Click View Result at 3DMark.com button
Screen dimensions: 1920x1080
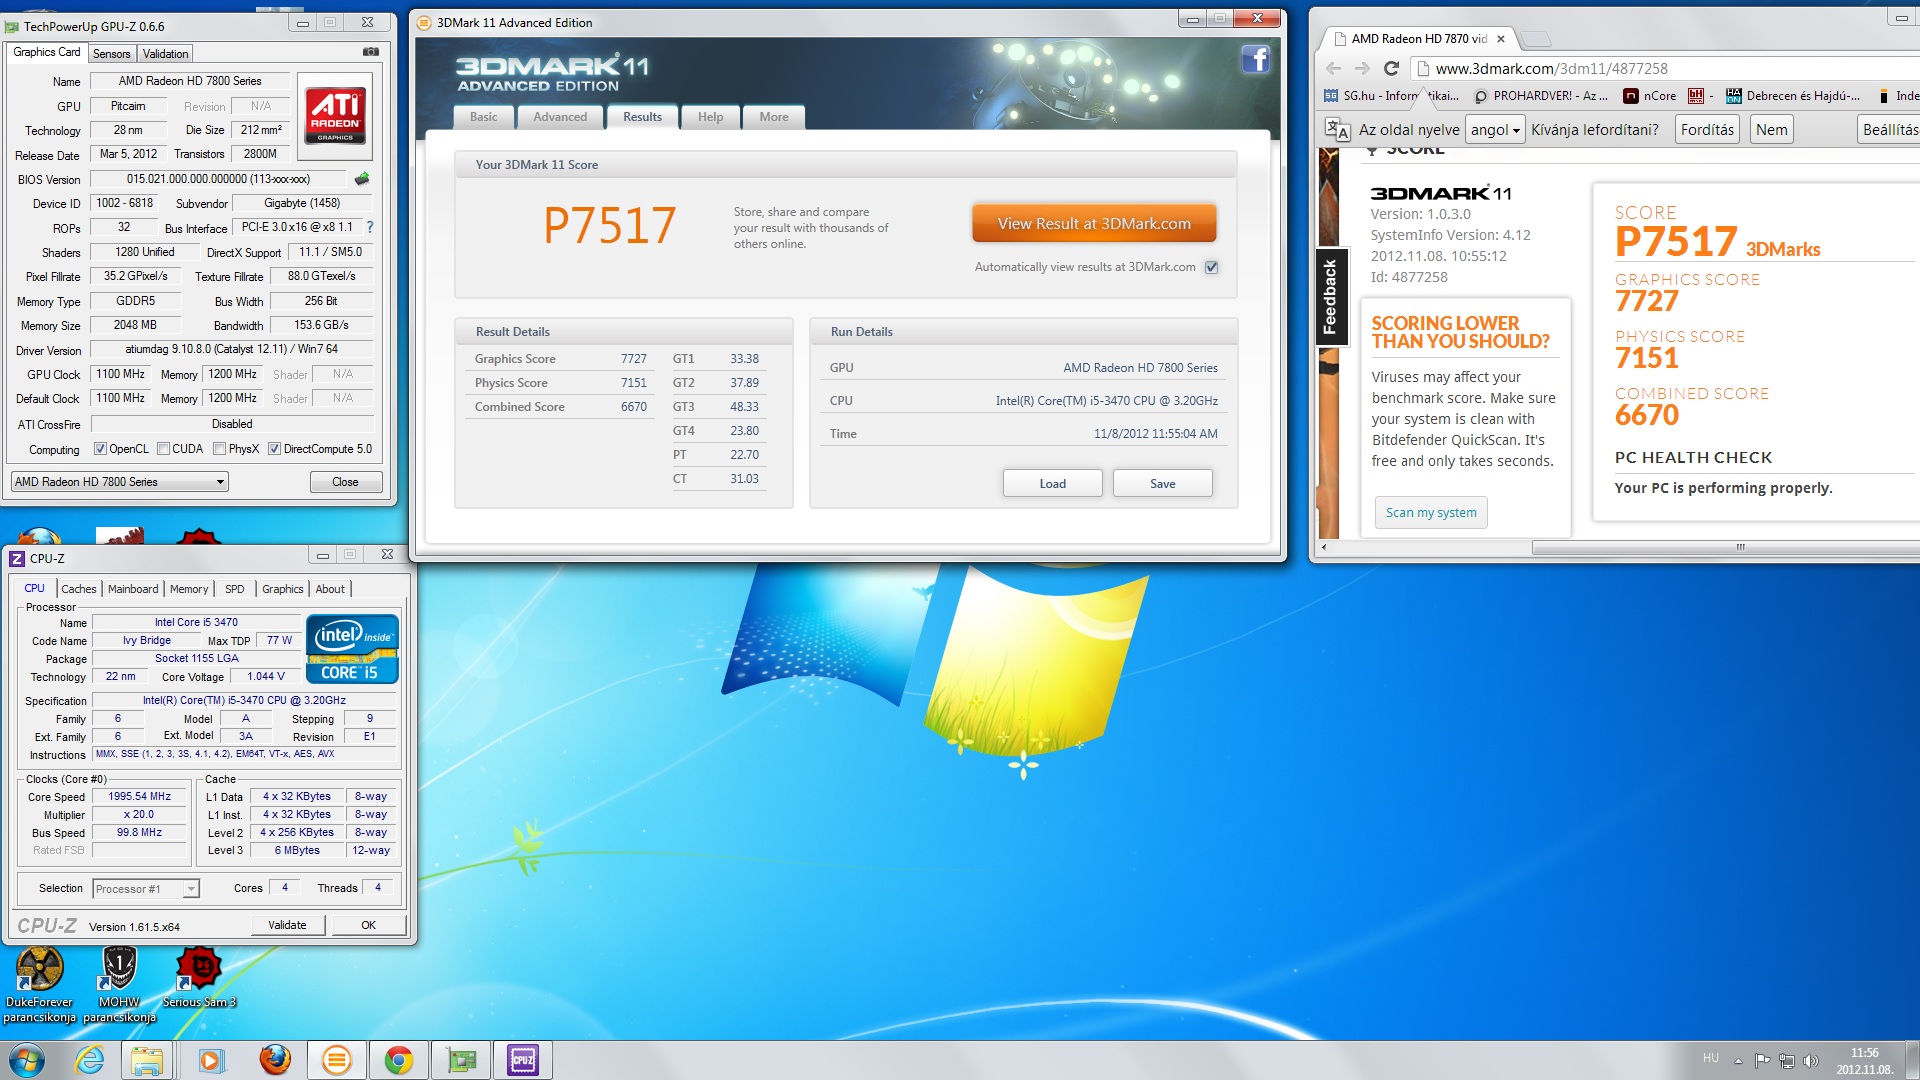(x=1094, y=224)
